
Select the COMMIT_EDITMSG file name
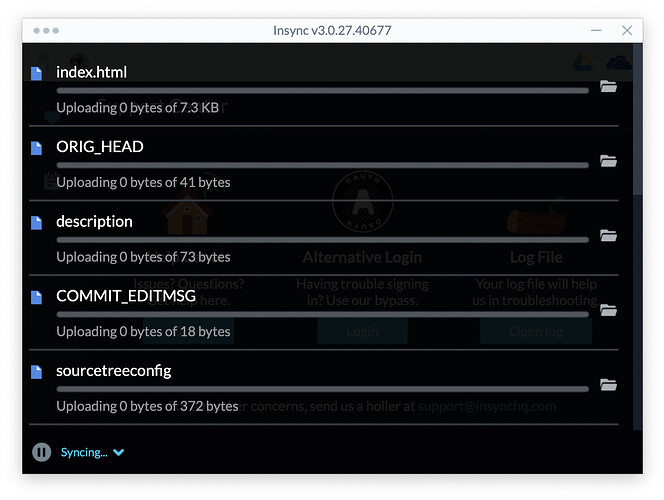tap(126, 296)
